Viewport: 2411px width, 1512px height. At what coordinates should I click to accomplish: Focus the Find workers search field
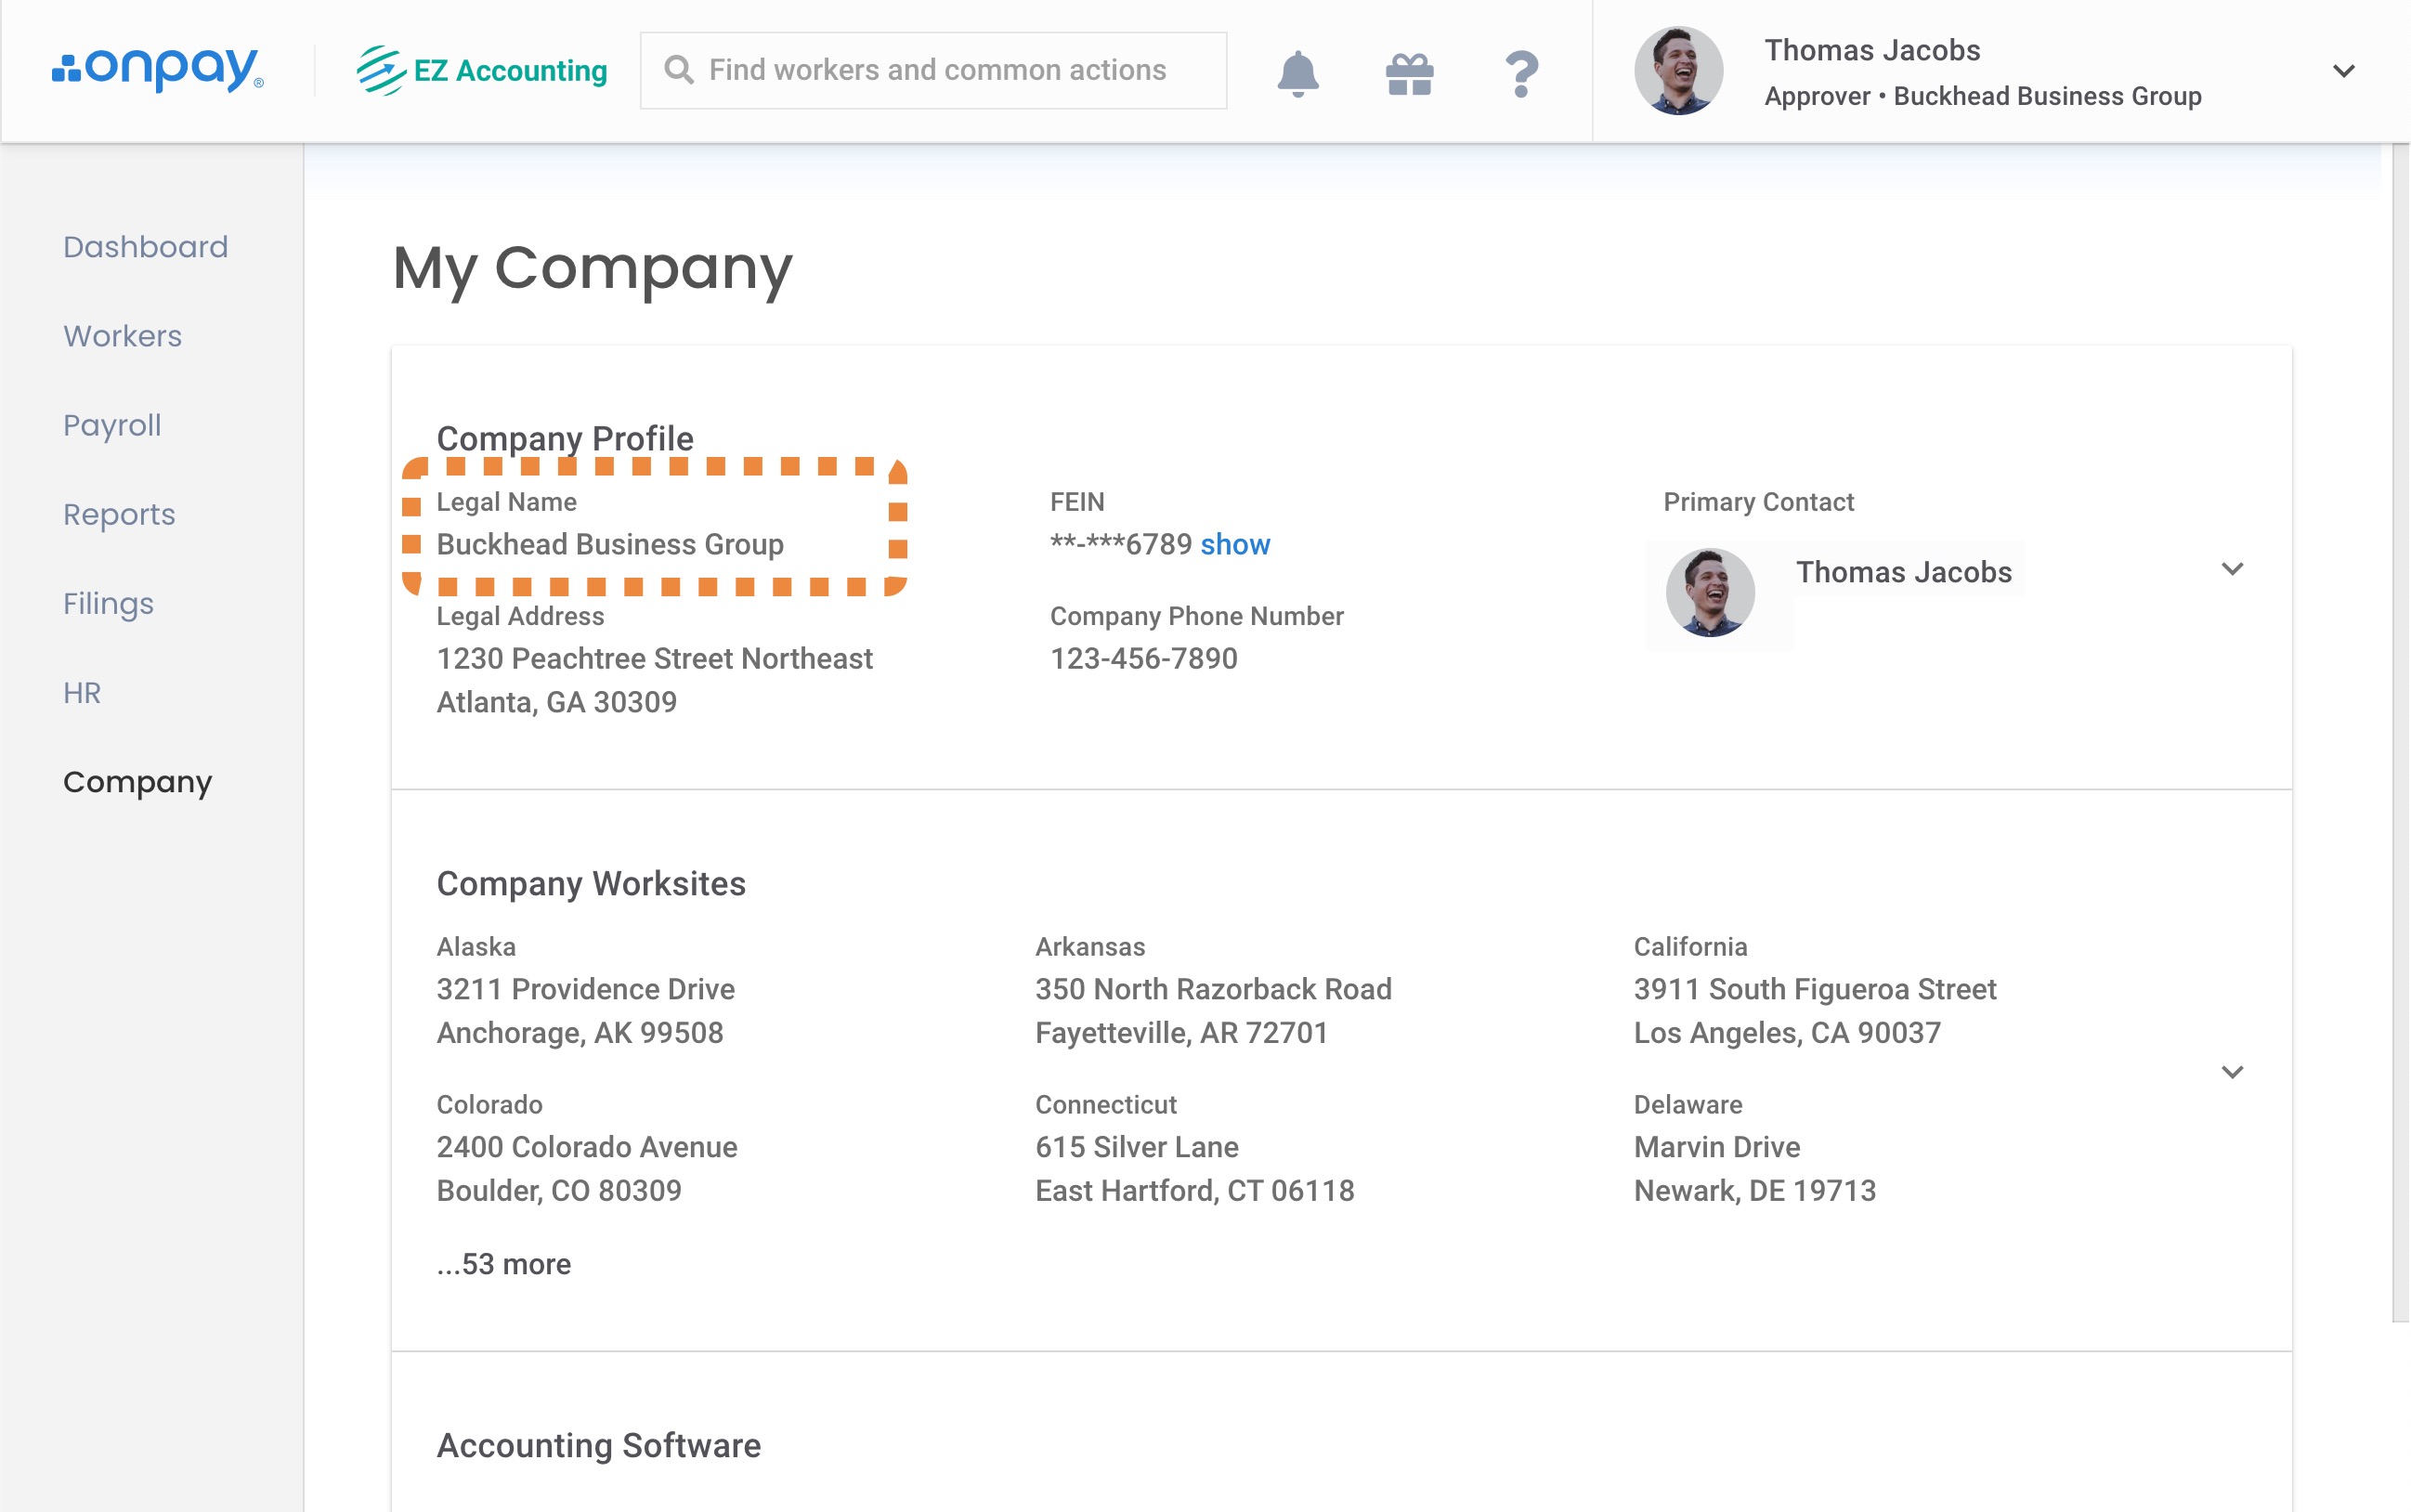click(933, 70)
